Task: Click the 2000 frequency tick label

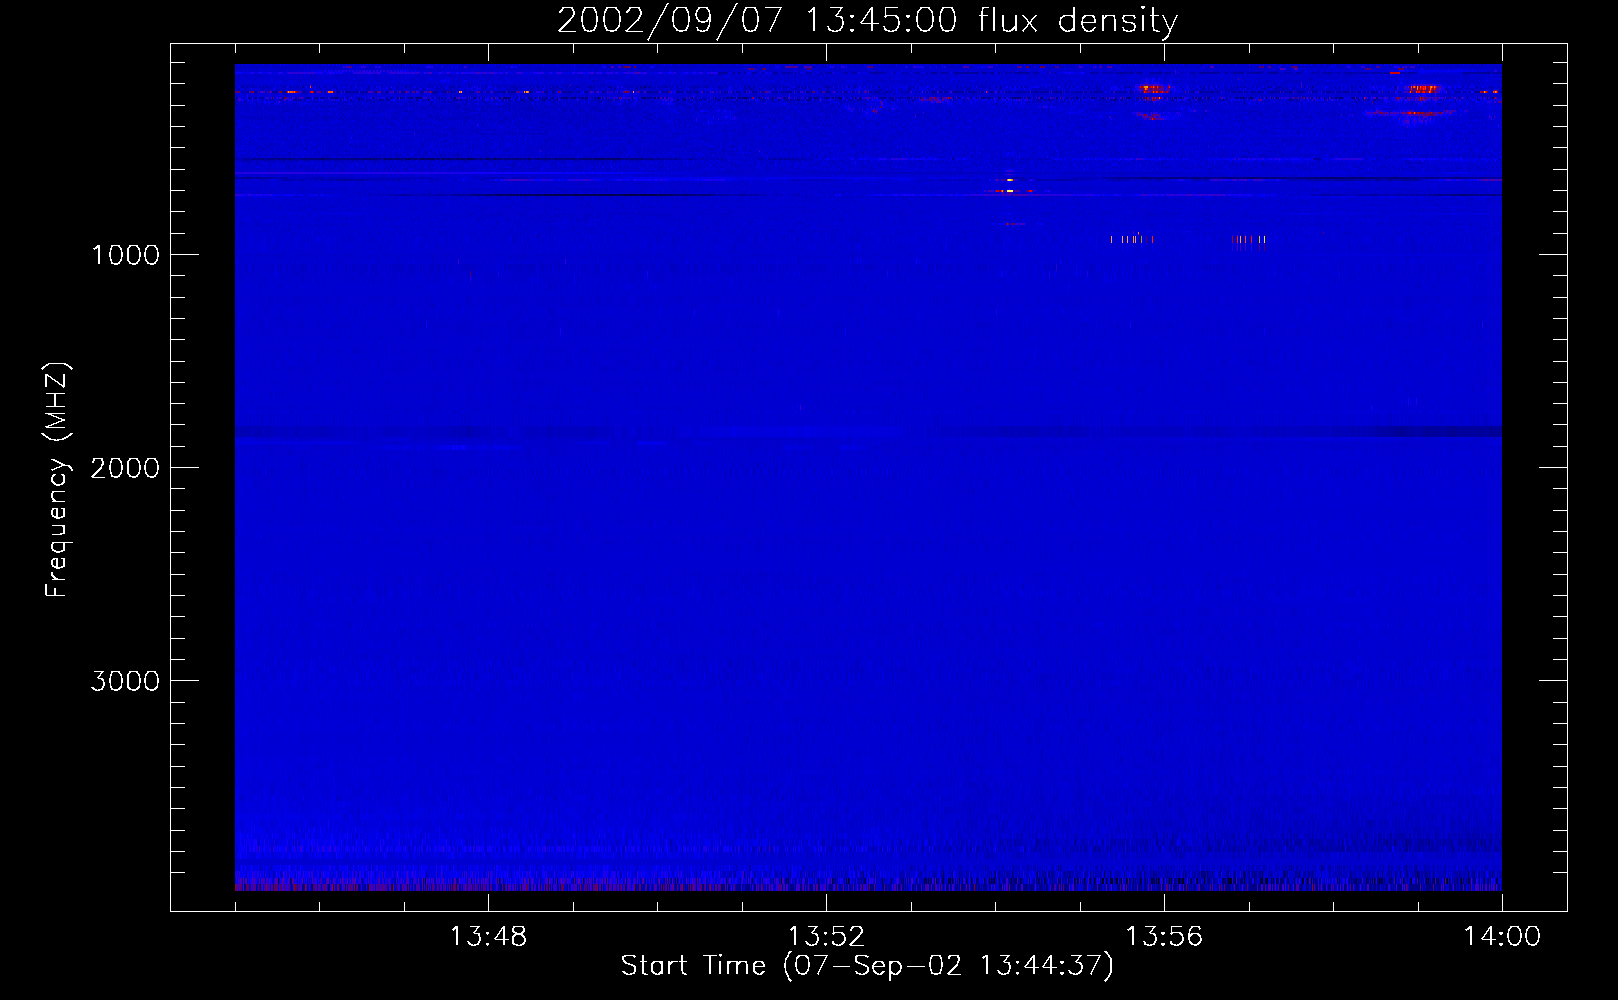Action: pyautogui.click(x=125, y=468)
